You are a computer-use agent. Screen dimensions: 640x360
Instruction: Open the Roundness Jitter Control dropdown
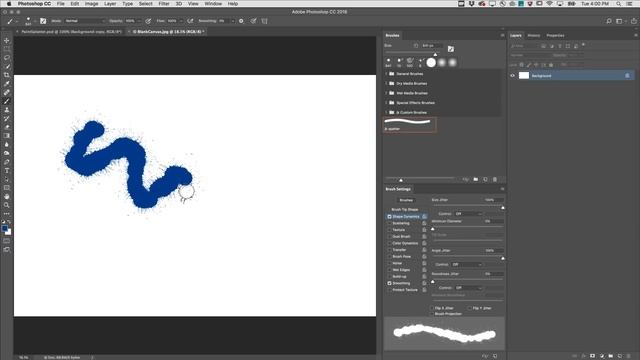click(x=469, y=288)
